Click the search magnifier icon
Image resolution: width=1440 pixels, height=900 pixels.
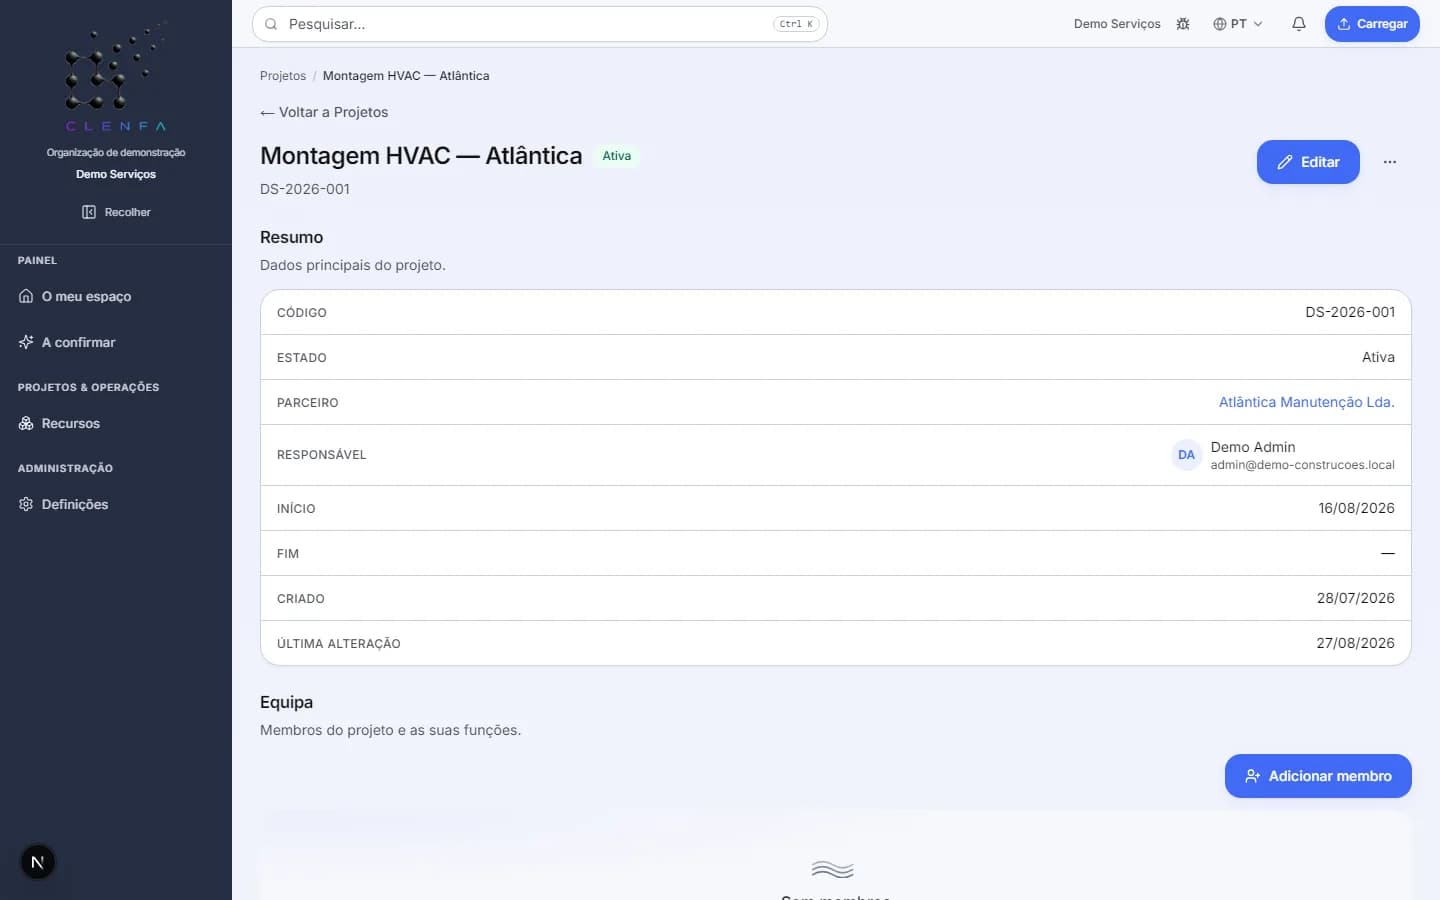(271, 24)
